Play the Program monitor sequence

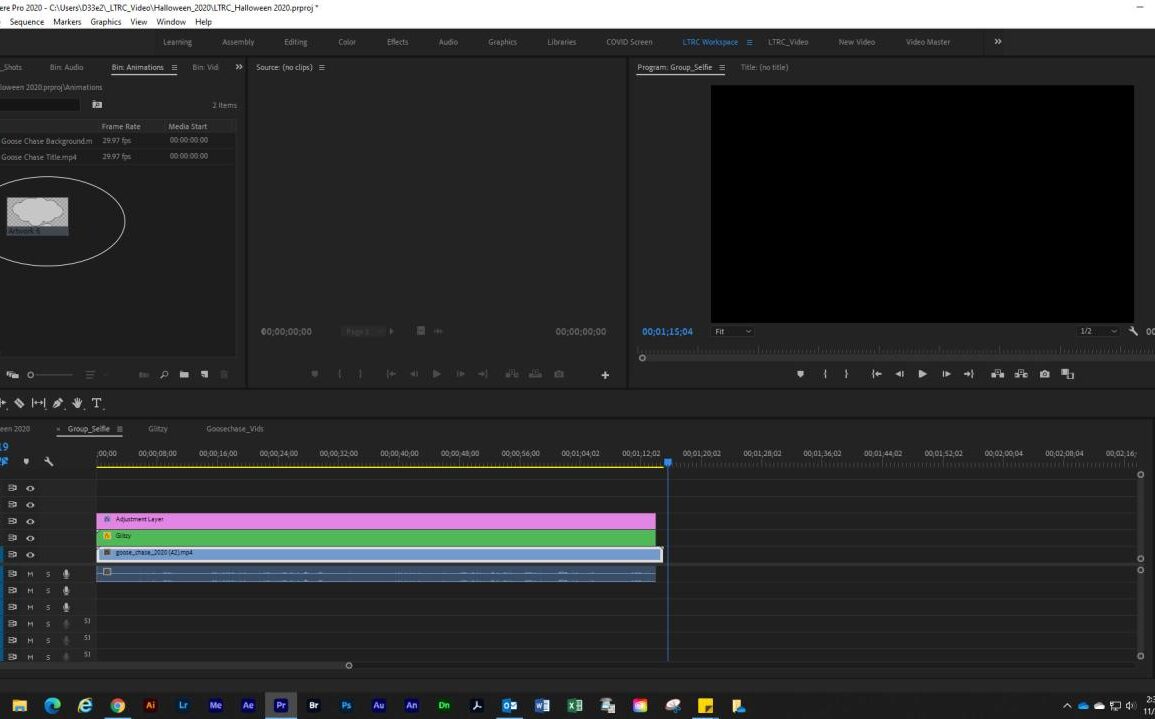point(922,374)
